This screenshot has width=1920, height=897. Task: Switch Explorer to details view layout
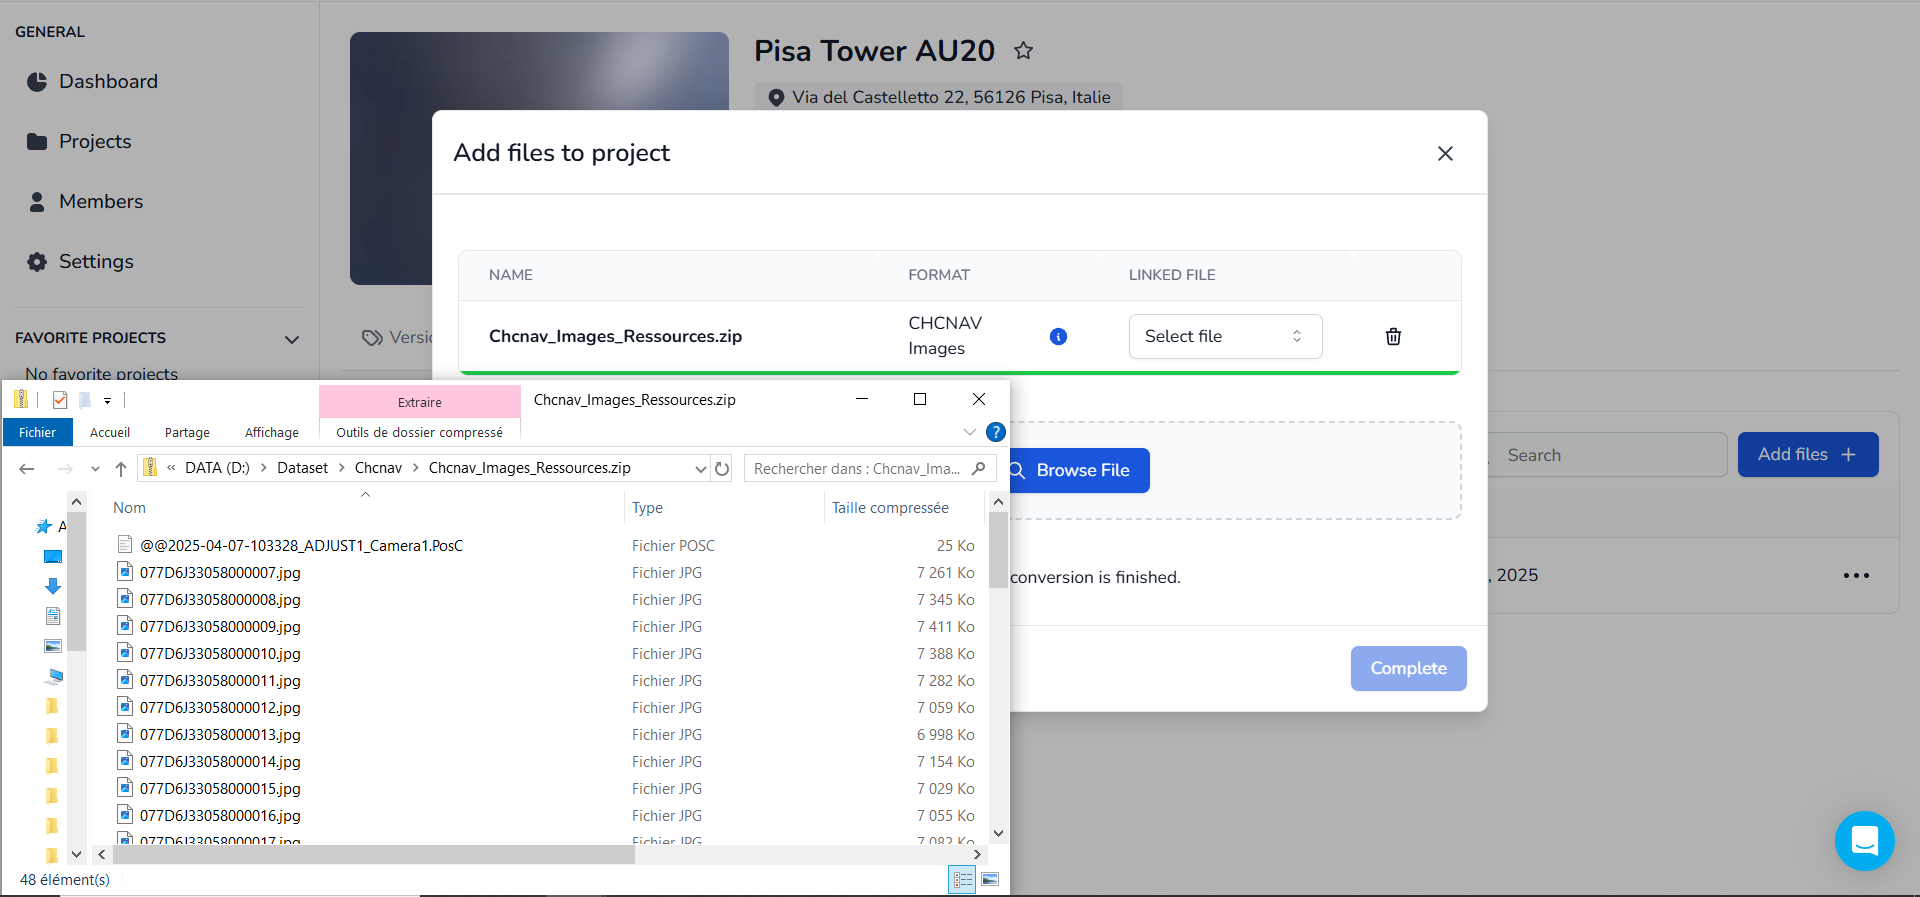962,880
